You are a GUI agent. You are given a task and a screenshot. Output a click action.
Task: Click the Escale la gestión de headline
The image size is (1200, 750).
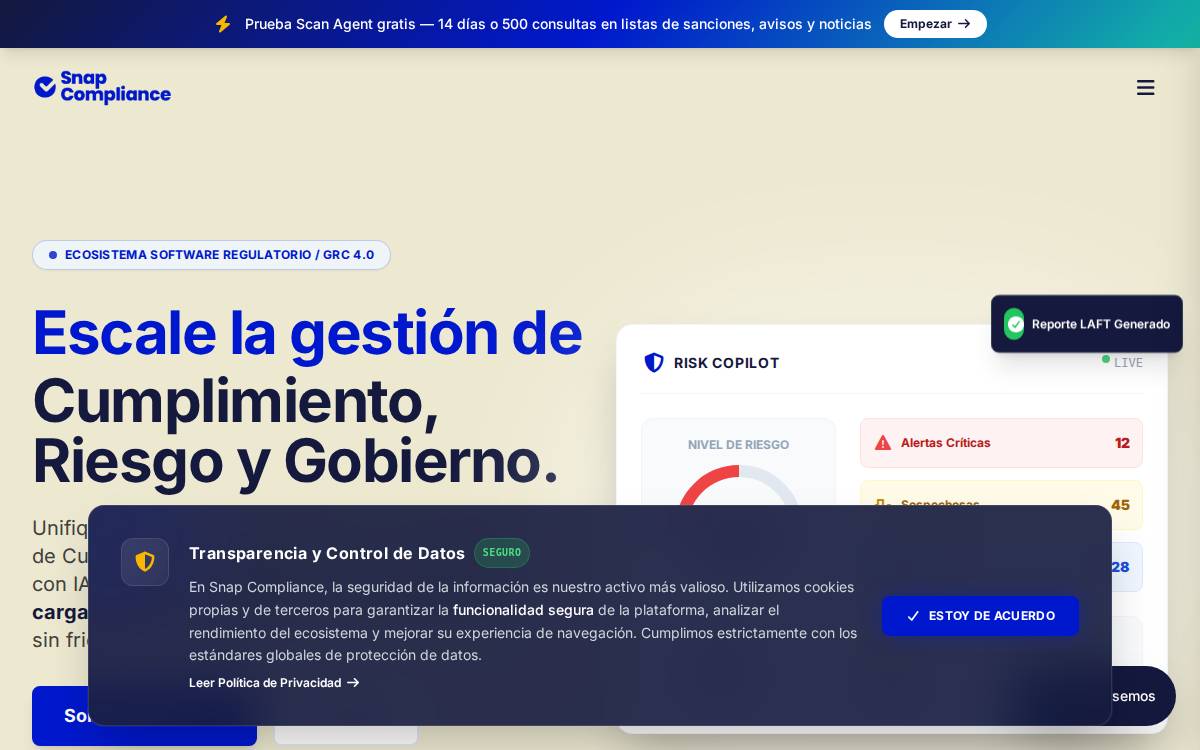[307, 333]
